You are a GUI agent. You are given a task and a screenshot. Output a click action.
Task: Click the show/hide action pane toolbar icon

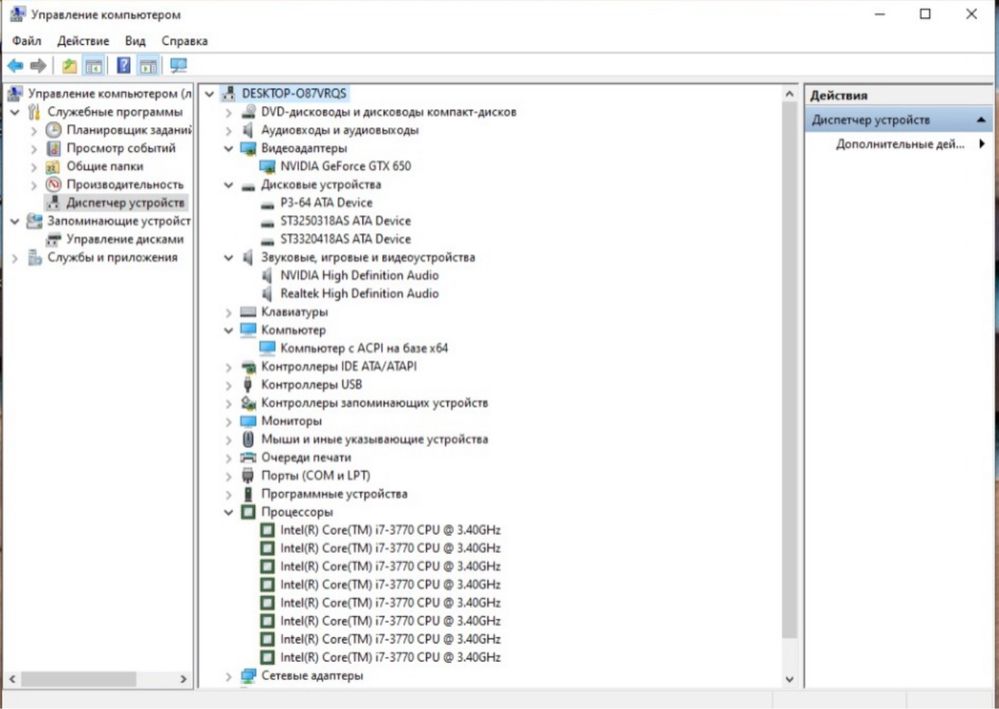(x=148, y=66)
